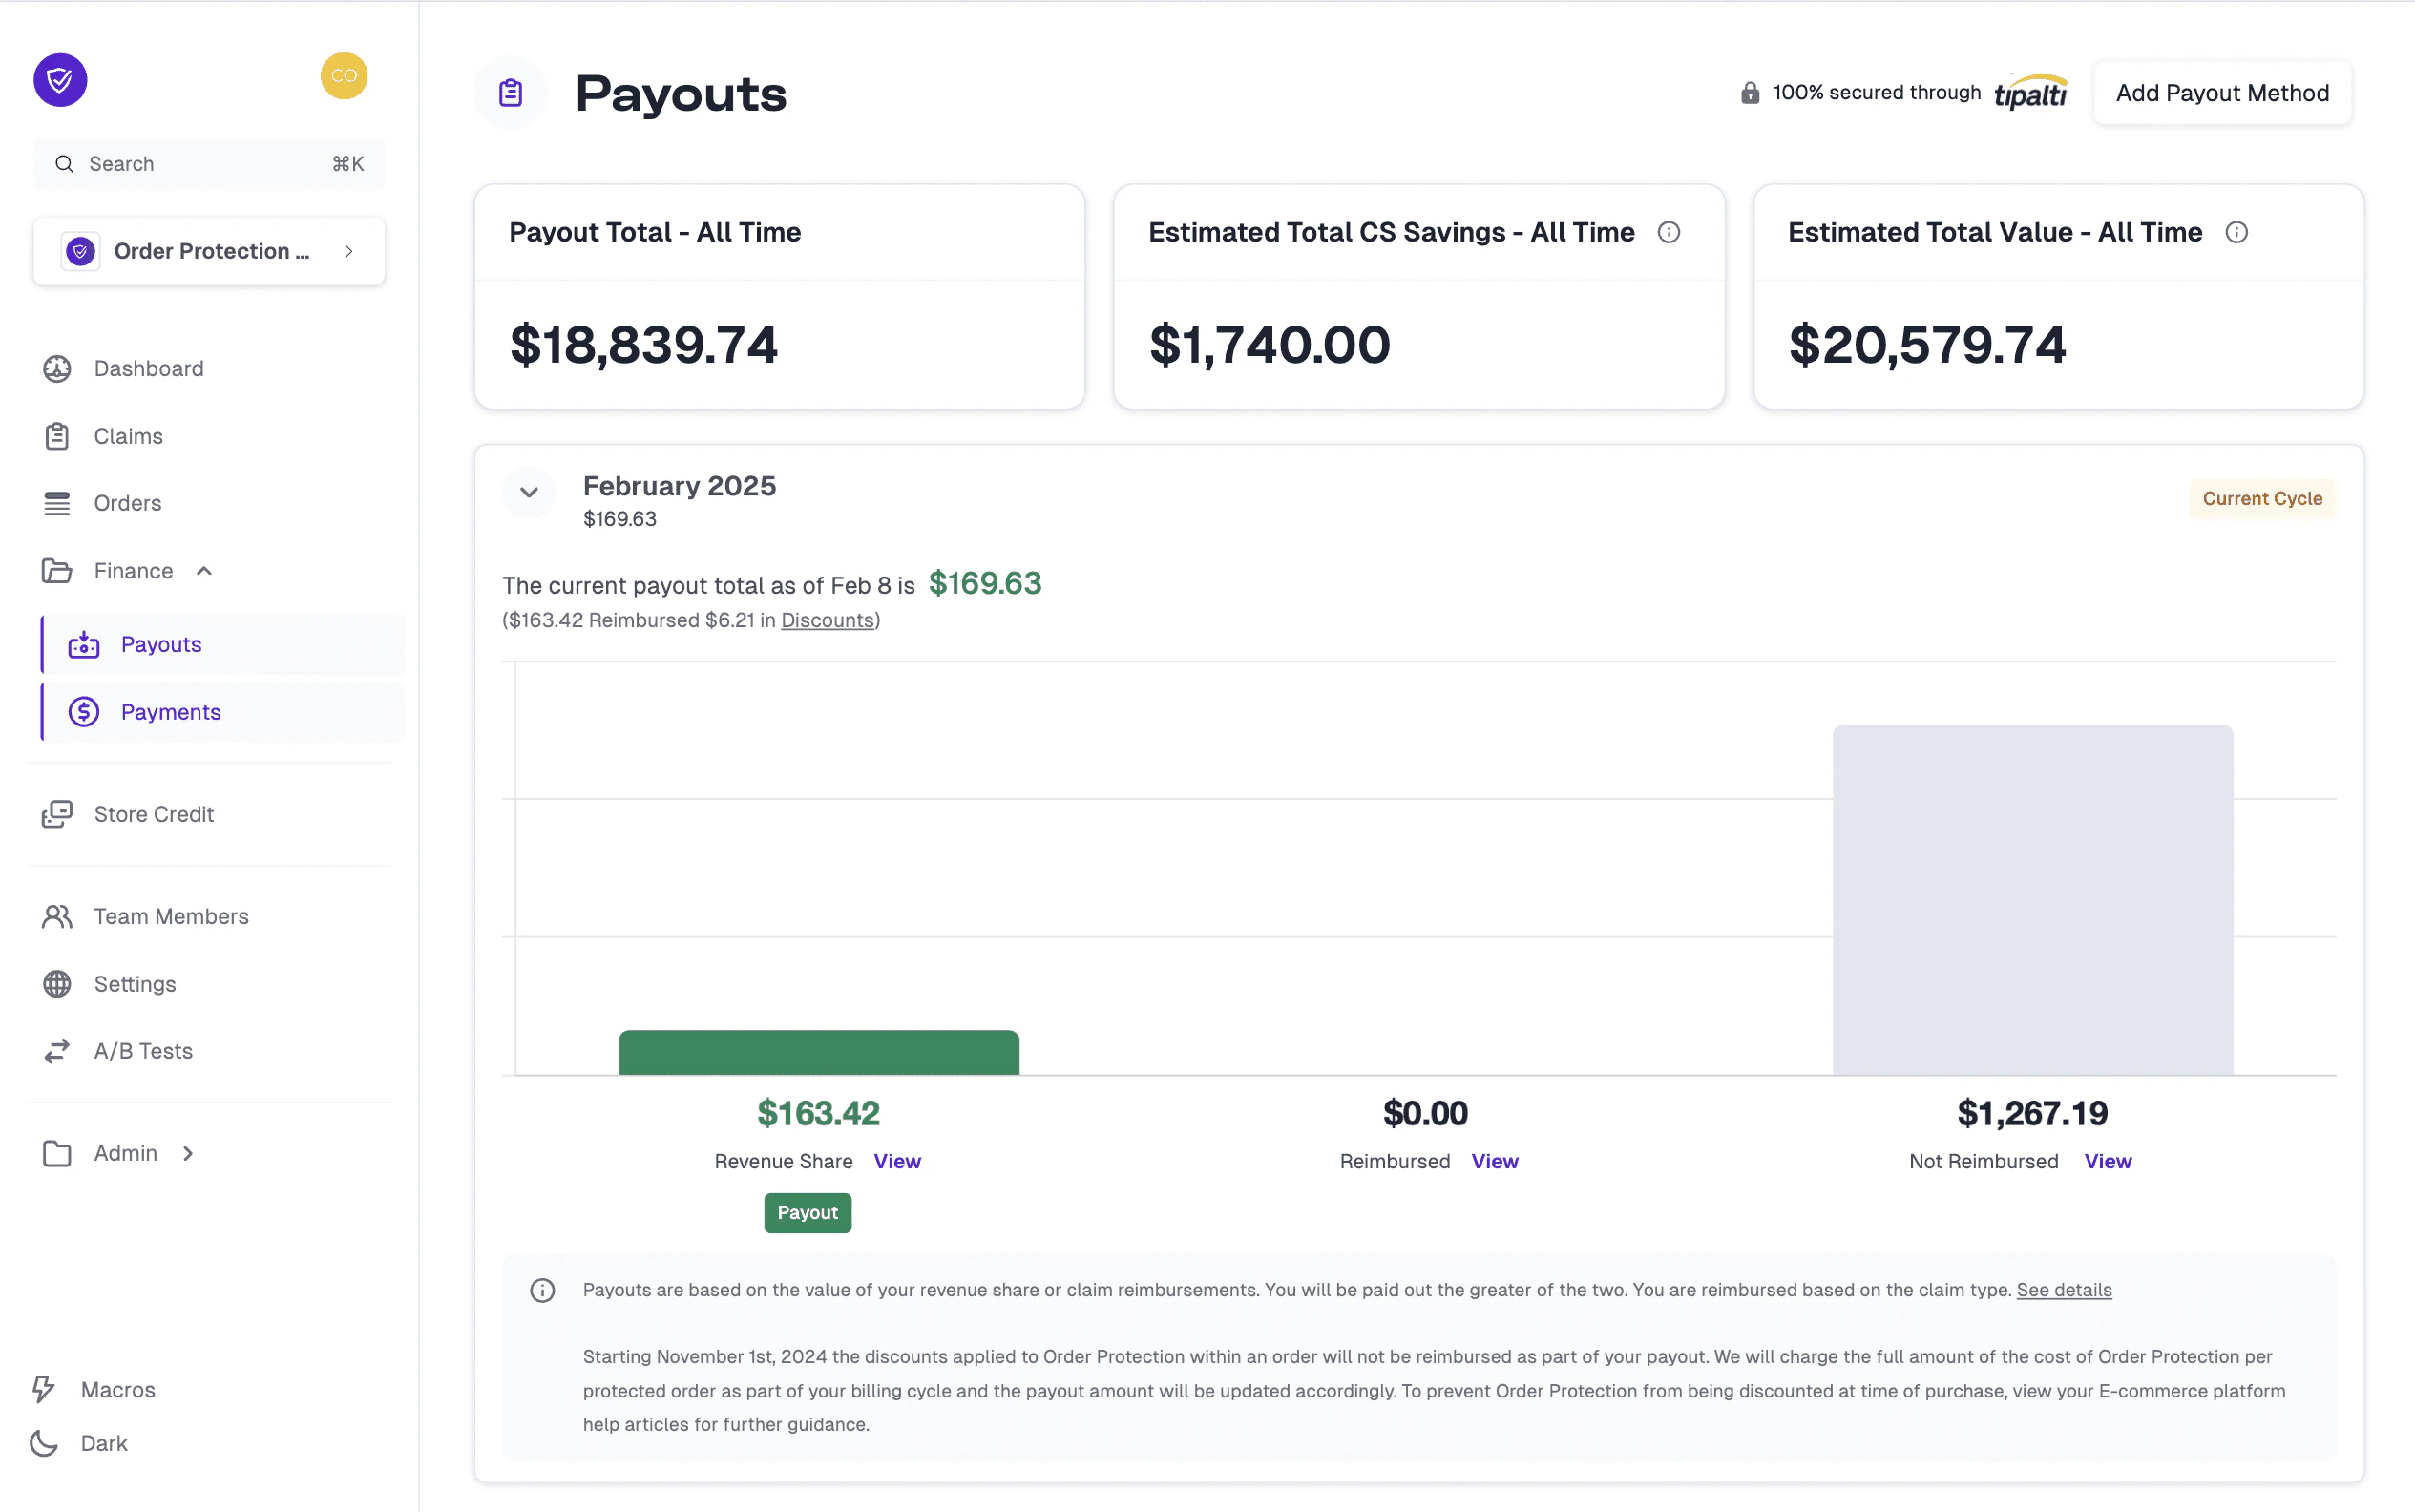Viewport: 2415px width, 1512px height.
Task: Open Payments via the dollar icon
Action: [x=84, y=711]
